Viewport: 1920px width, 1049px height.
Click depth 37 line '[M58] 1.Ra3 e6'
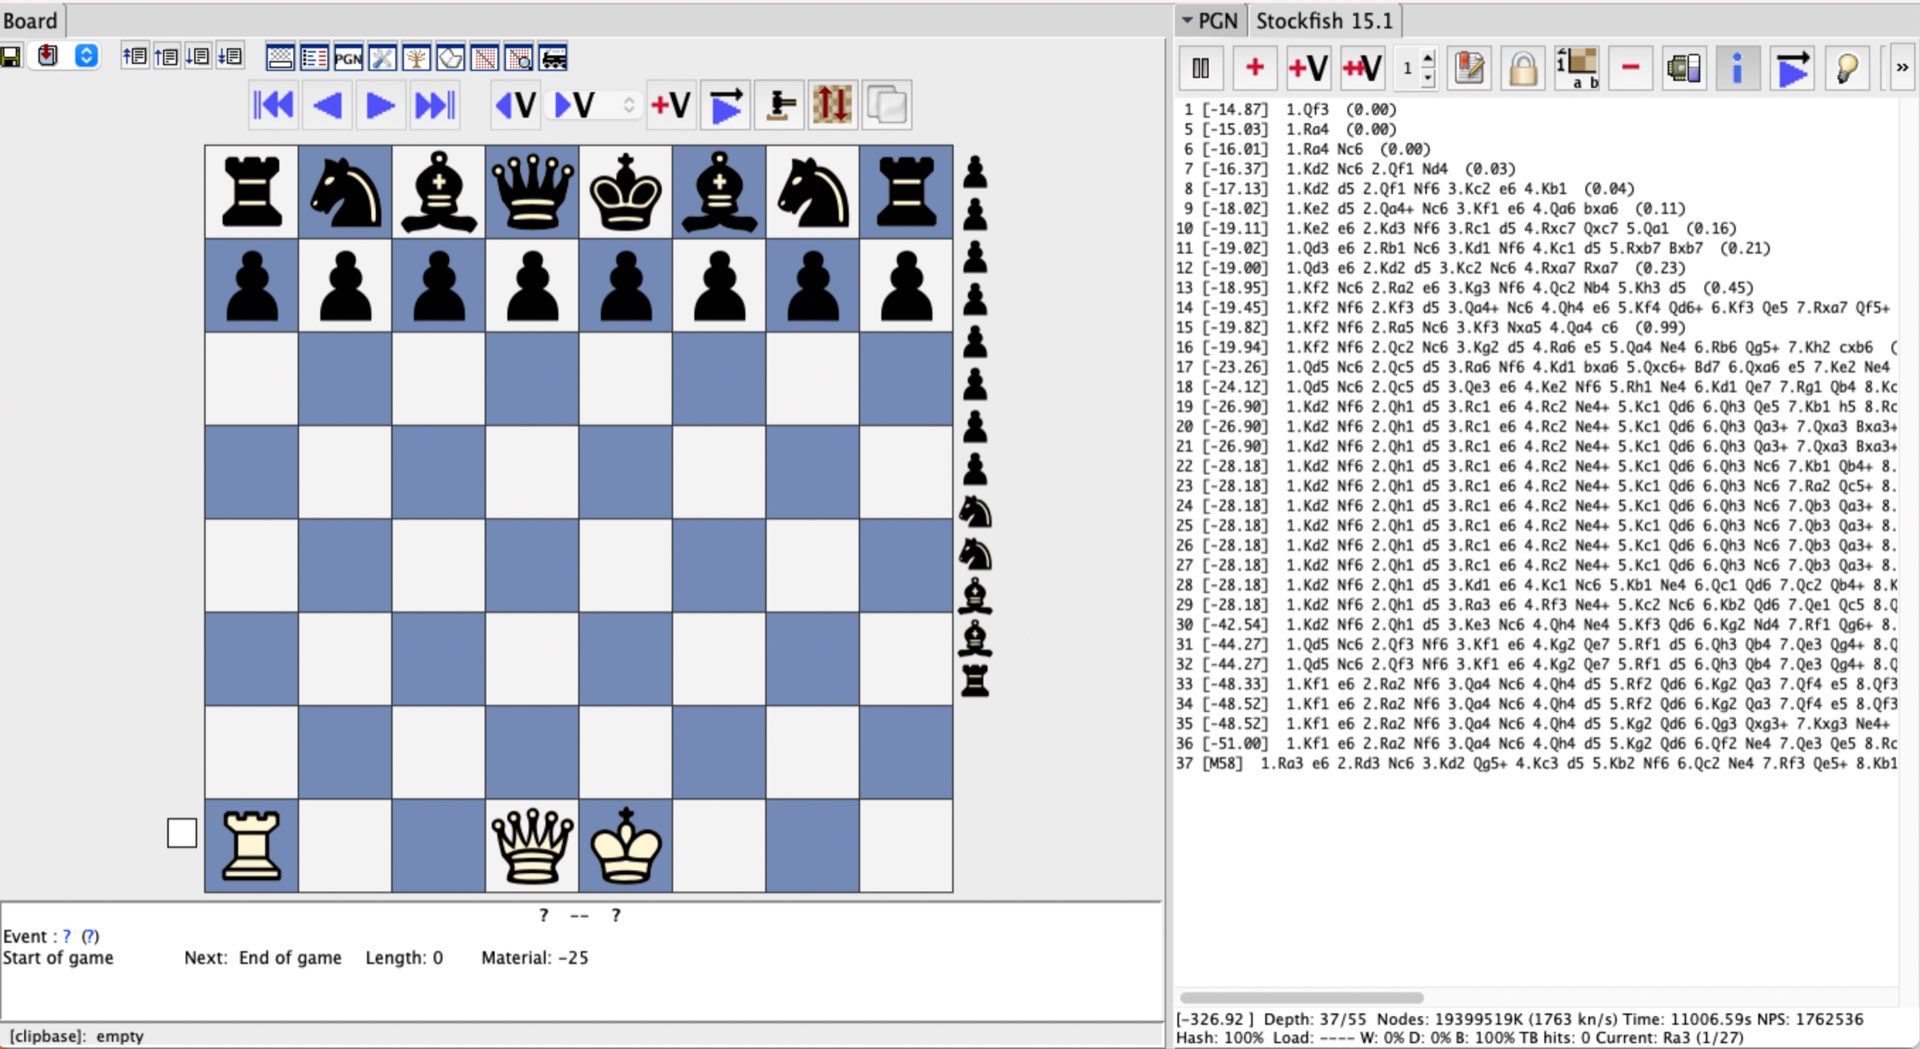(1537, 763)
